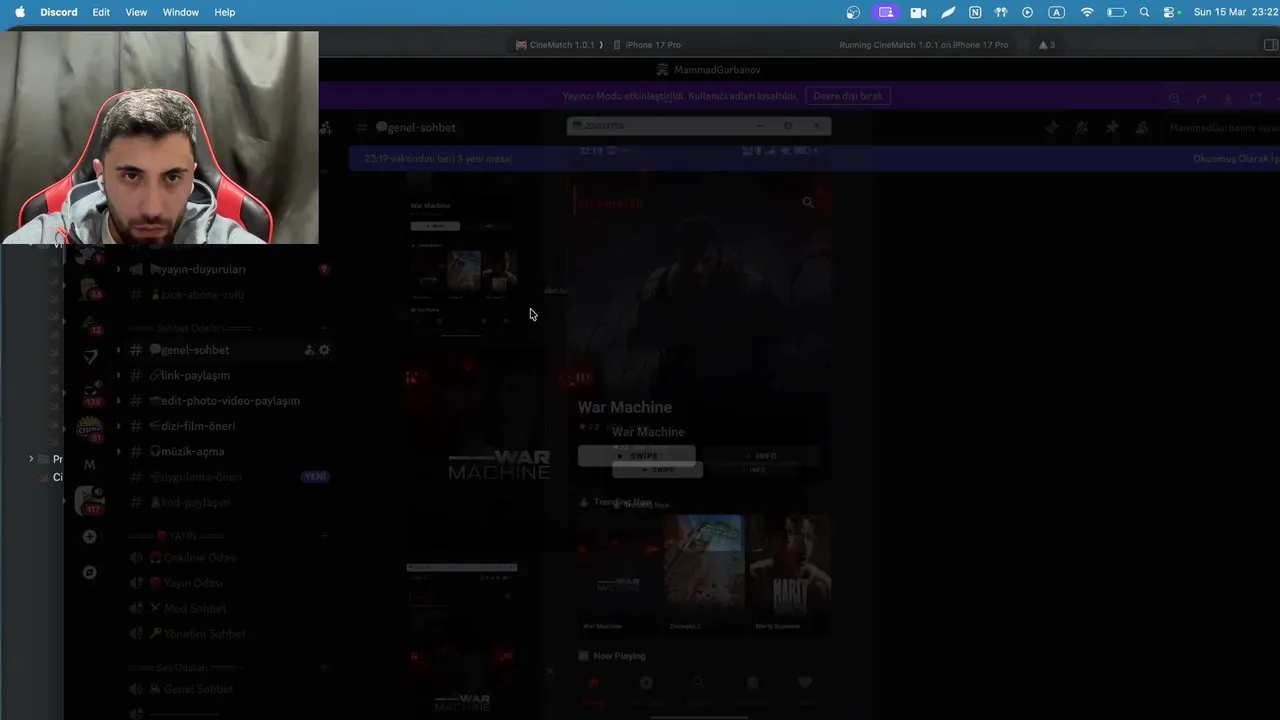Screen dimensions: 1280x720
Task: Click the battery status icon
Action: click(x=1118, y=12)
